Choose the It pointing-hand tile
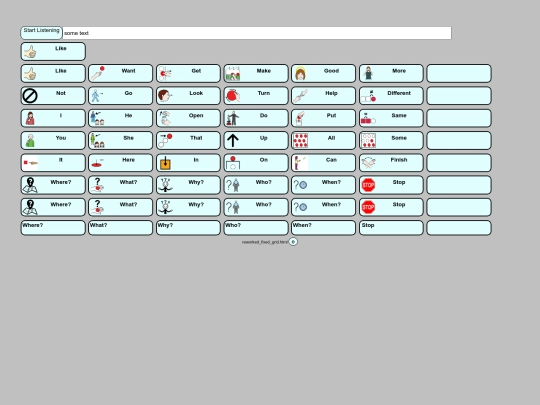This screenshot has width=540, height=405. pyautogui.click(x=53, y=163)
